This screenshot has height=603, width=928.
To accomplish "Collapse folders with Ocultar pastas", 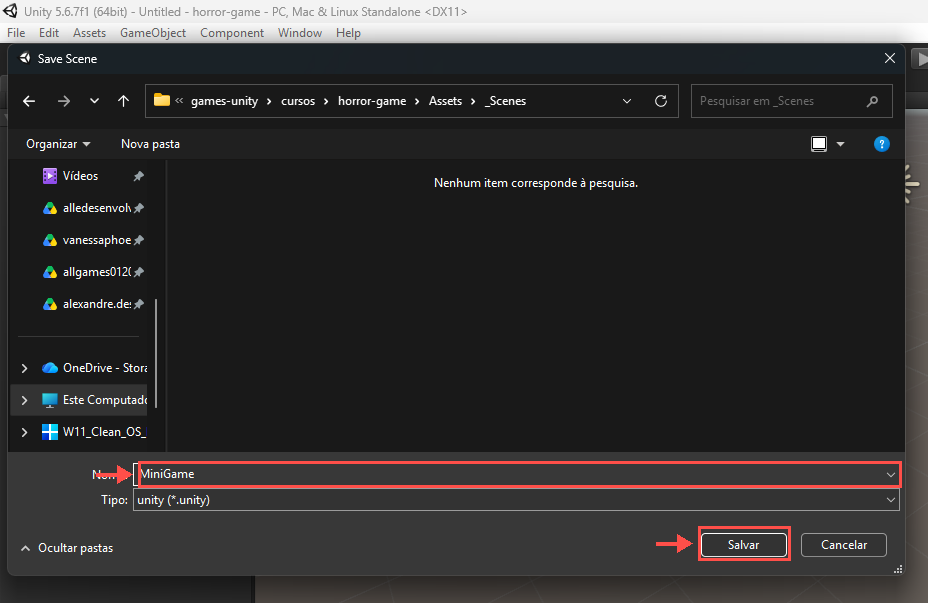I will tap(66, 548).
